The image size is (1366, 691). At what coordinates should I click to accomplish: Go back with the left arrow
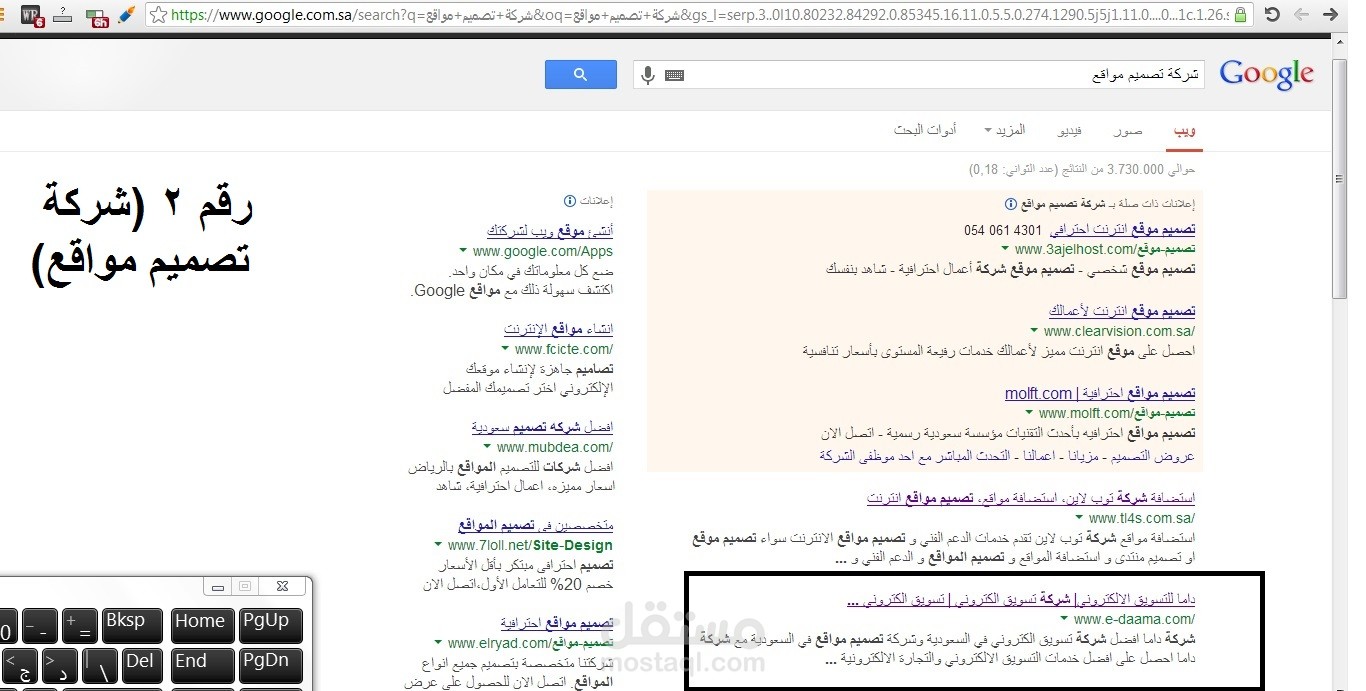tap(1301, 15)
